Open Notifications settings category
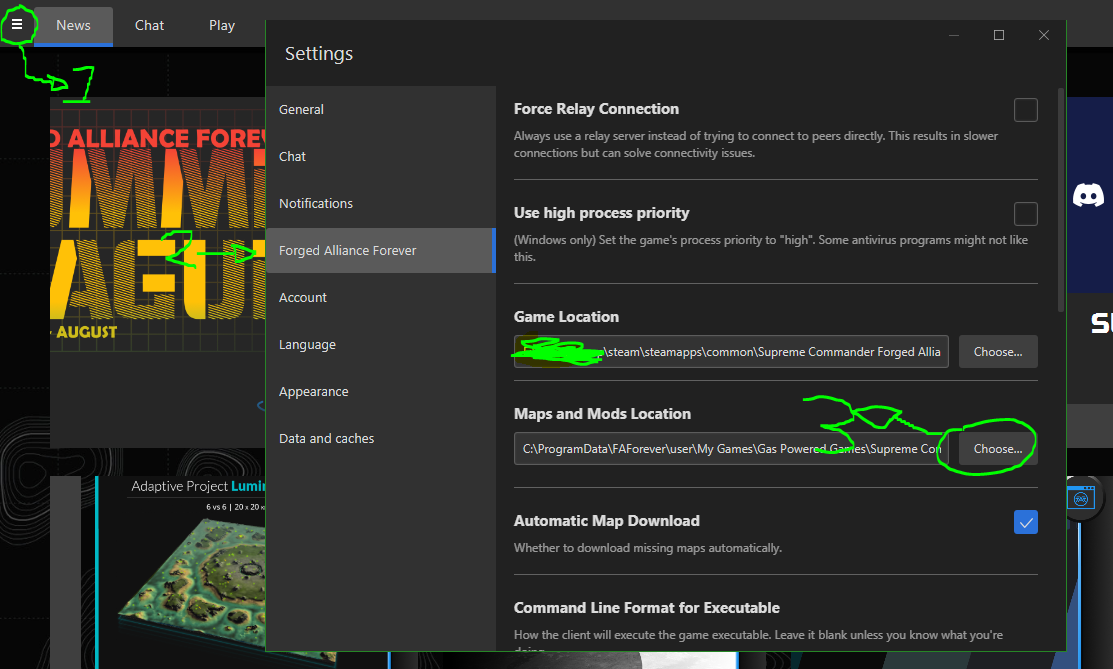1113x669 pixels. [380, 203]
